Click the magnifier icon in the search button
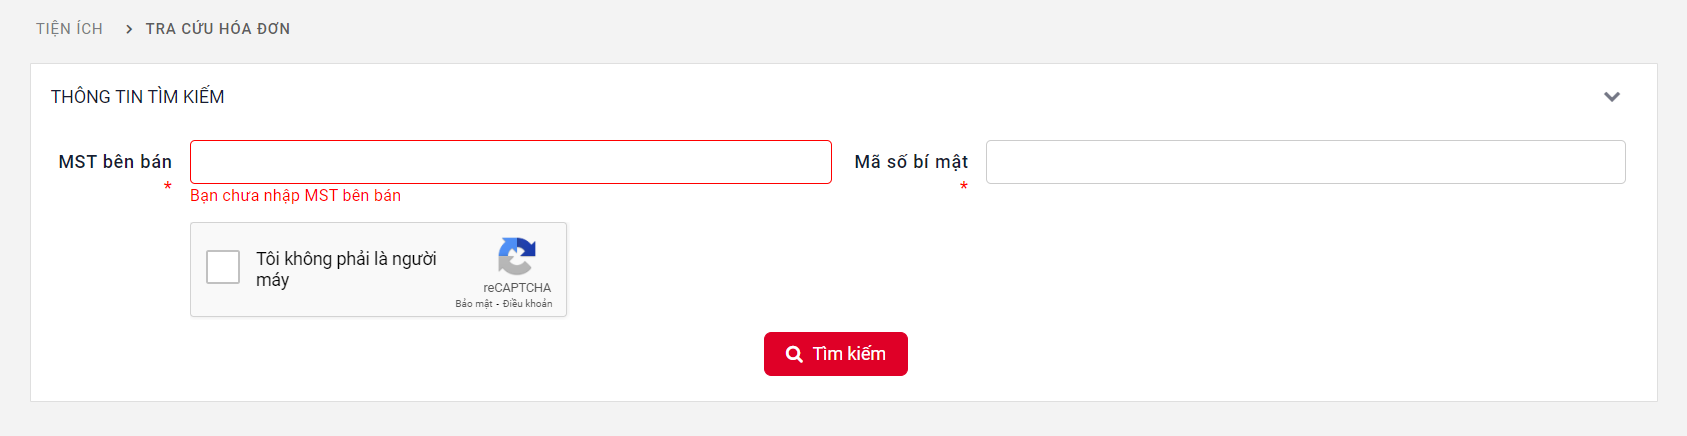 (x=794, y=354)
